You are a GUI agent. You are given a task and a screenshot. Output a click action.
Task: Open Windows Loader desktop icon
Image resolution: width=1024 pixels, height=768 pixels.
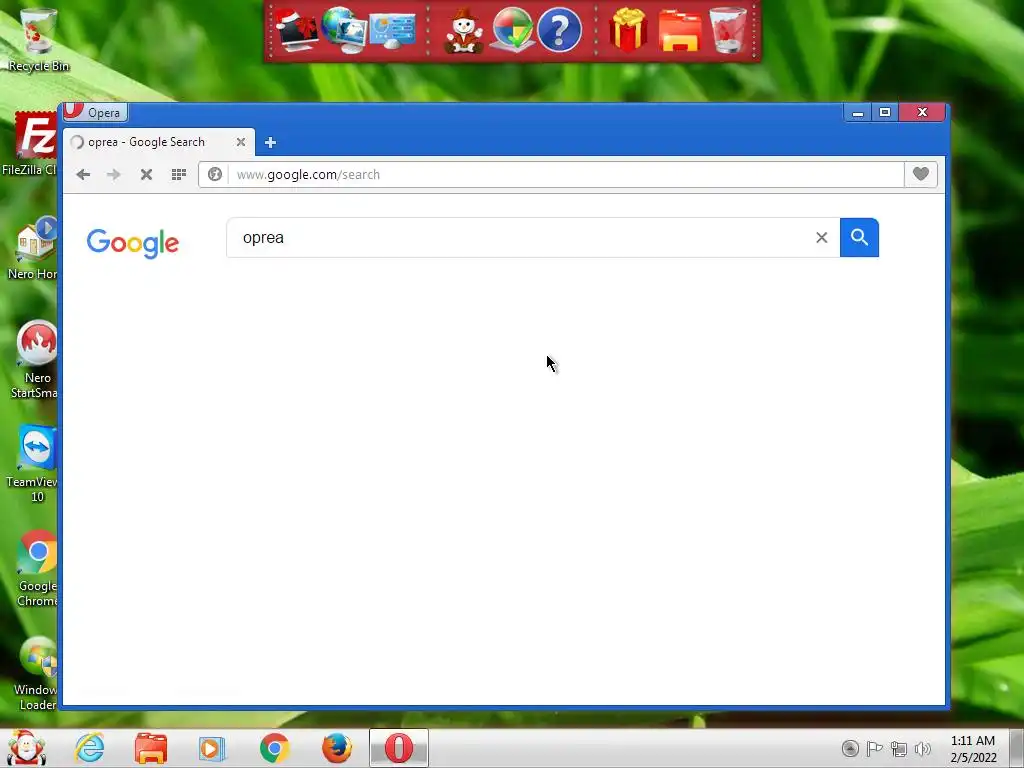pos(37,673)
